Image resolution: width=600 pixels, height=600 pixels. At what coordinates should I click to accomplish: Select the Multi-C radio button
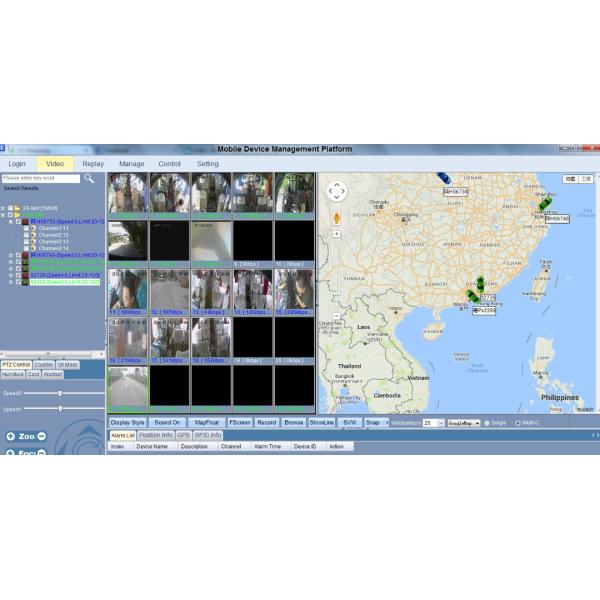(517, 423)
